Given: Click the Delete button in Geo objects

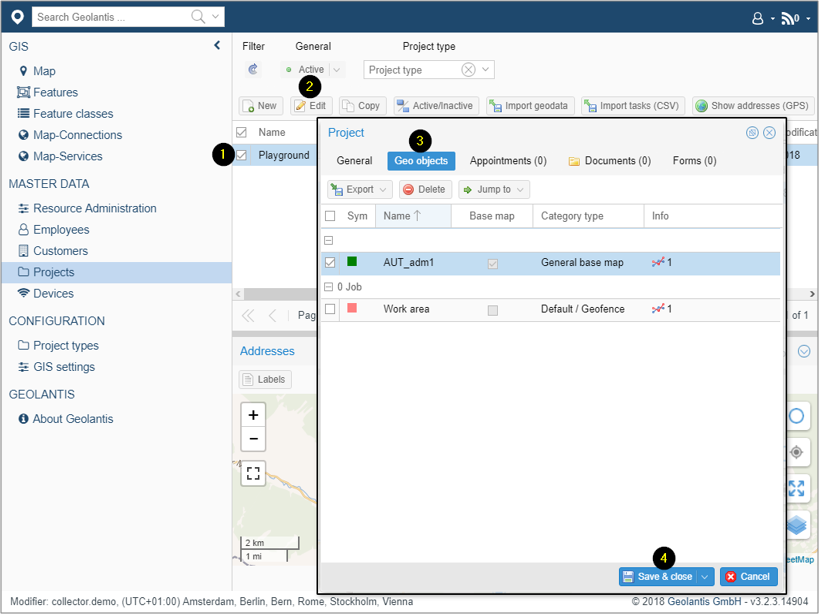Looking at the screenshot, I should pyautogui.click(x=425, y=189).
